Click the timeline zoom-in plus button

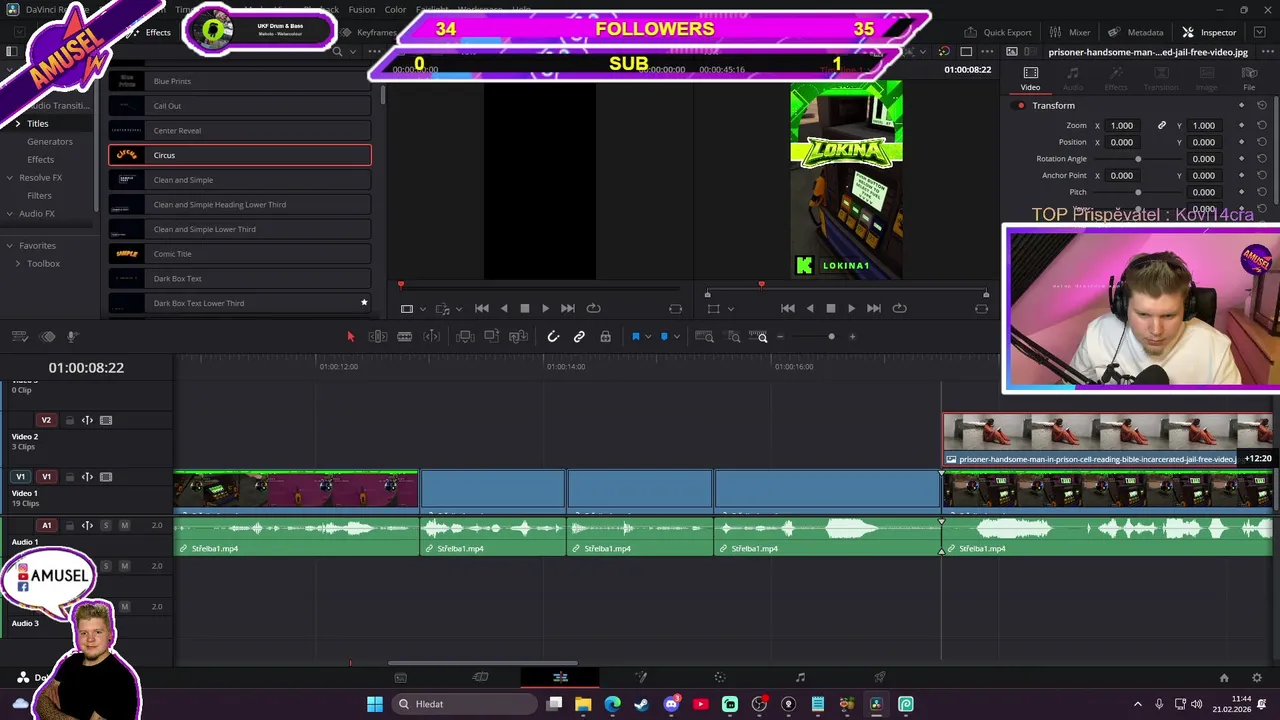pos(852,337)
